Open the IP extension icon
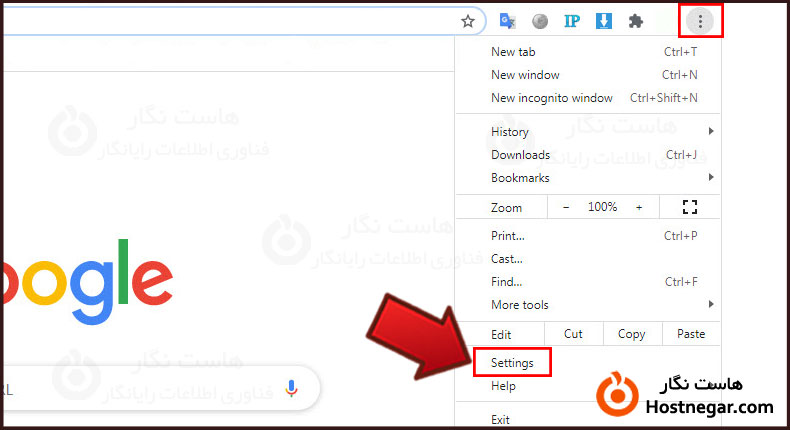The width and height of the screenshot is (790, 430). click(x=572, y=21)
